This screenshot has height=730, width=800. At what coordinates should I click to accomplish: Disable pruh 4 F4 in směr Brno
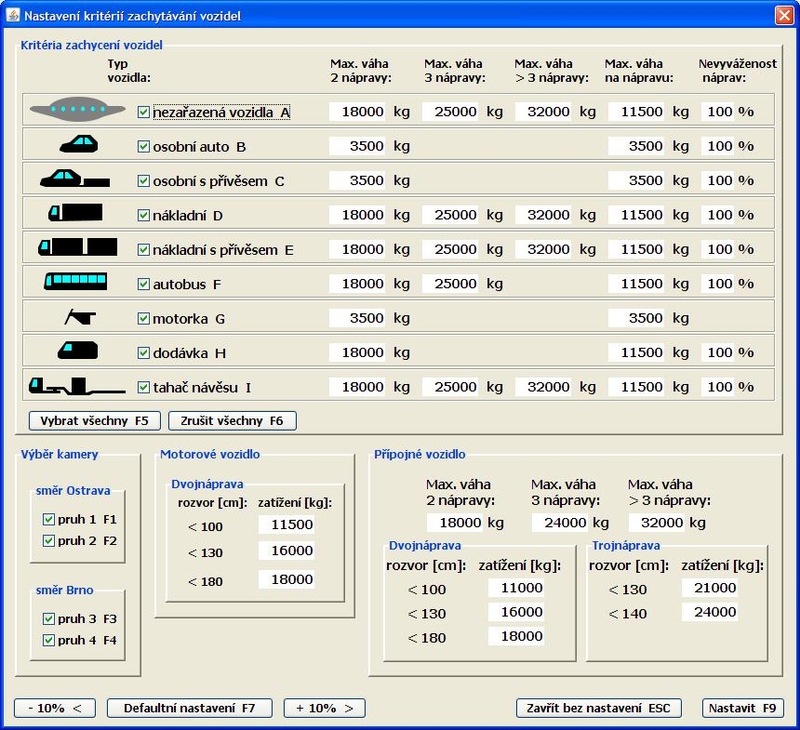click(x=49, y=640)
